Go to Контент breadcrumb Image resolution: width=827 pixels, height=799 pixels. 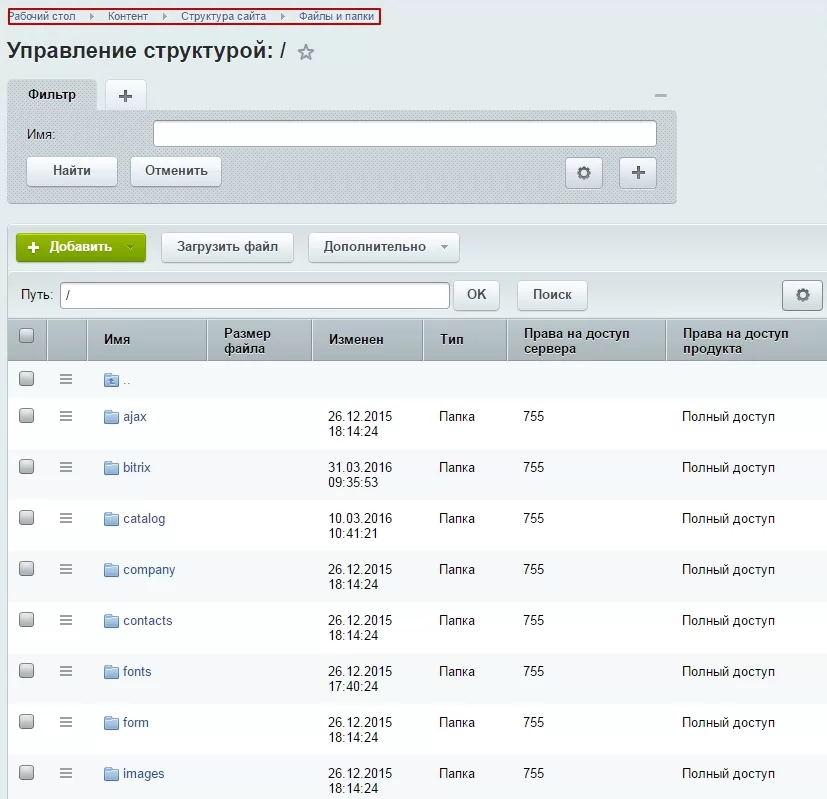[x=128, y=16]
